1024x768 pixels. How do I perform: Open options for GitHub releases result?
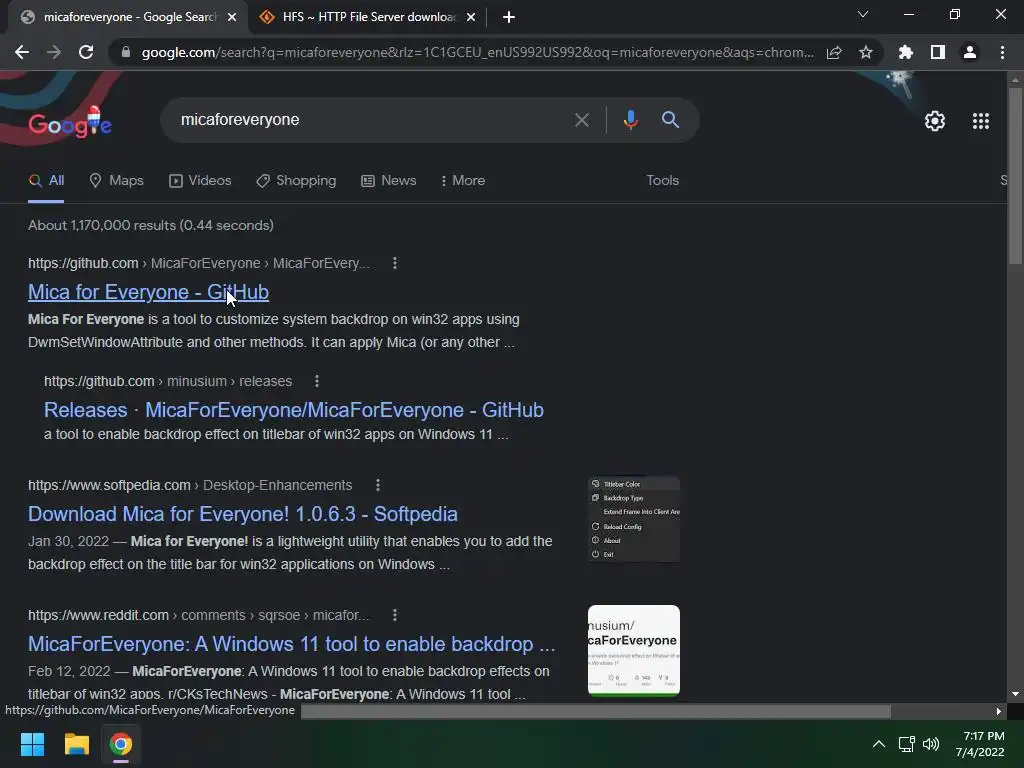pyautogui.click(x=317, y=381)
